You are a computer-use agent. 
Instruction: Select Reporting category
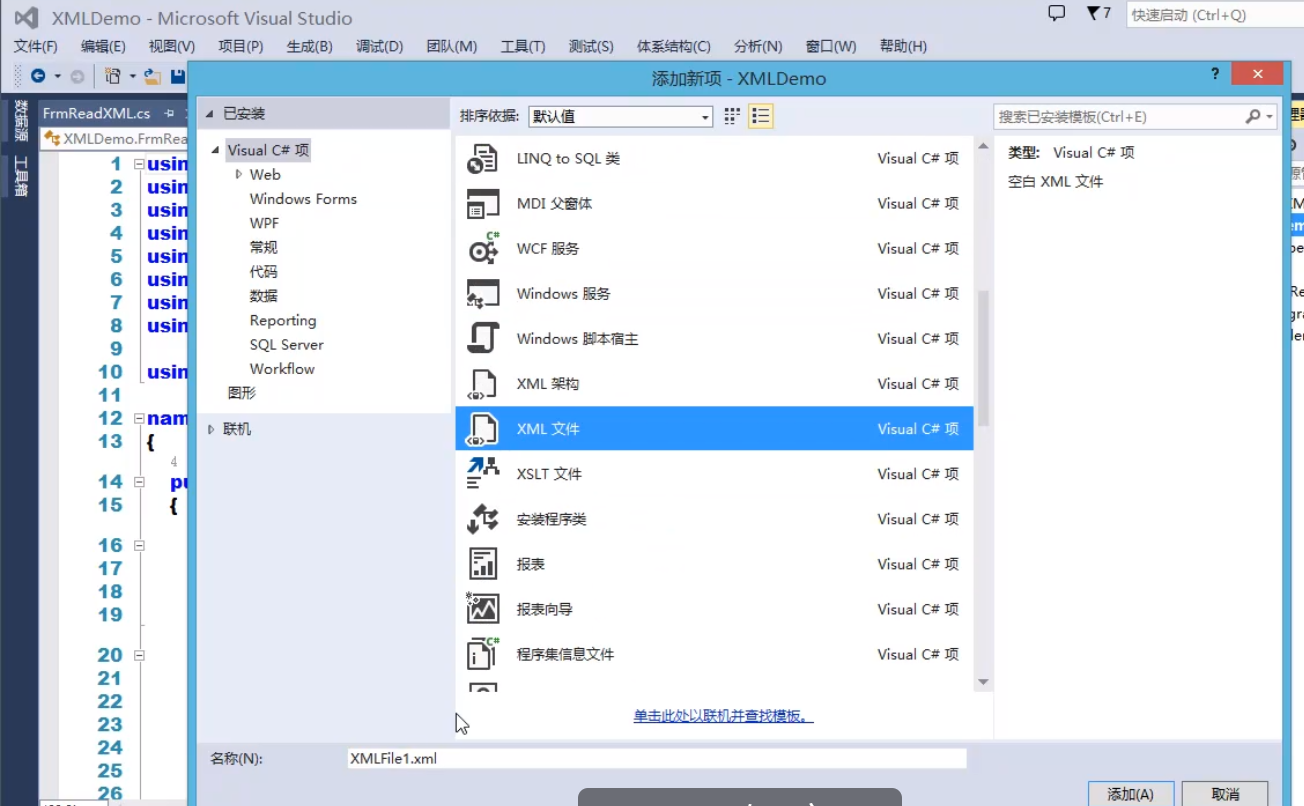pos(283,320)
